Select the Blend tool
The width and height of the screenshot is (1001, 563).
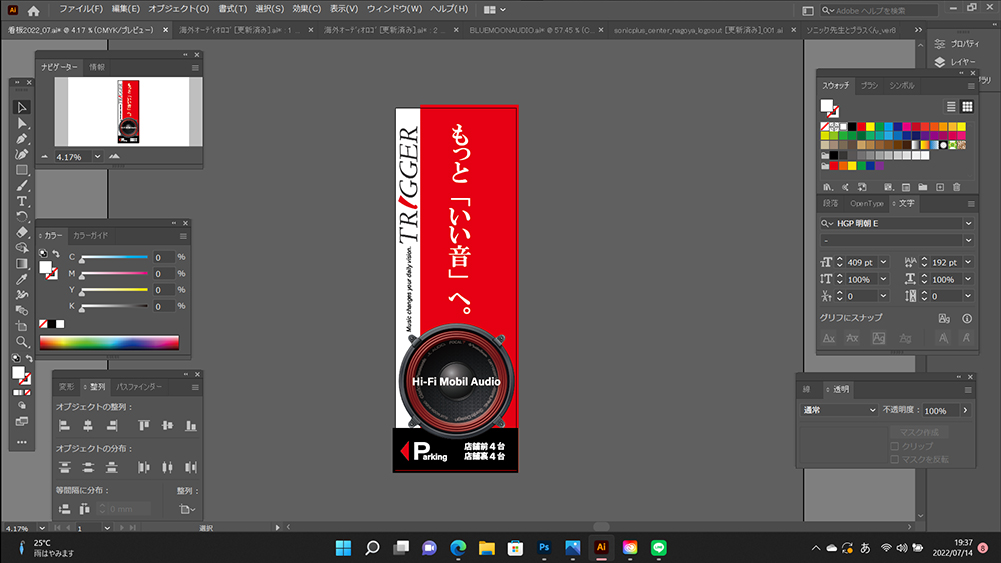[22, 310]
